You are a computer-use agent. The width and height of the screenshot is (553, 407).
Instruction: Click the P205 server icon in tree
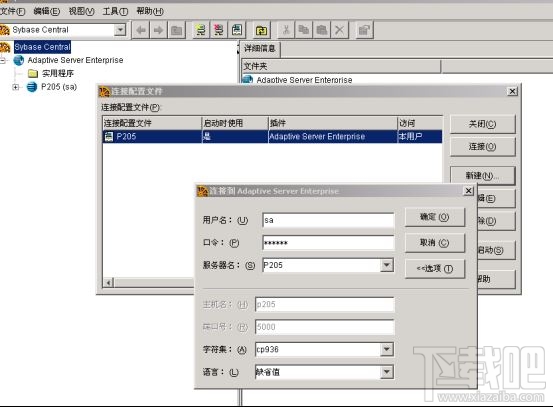[32, 87]
